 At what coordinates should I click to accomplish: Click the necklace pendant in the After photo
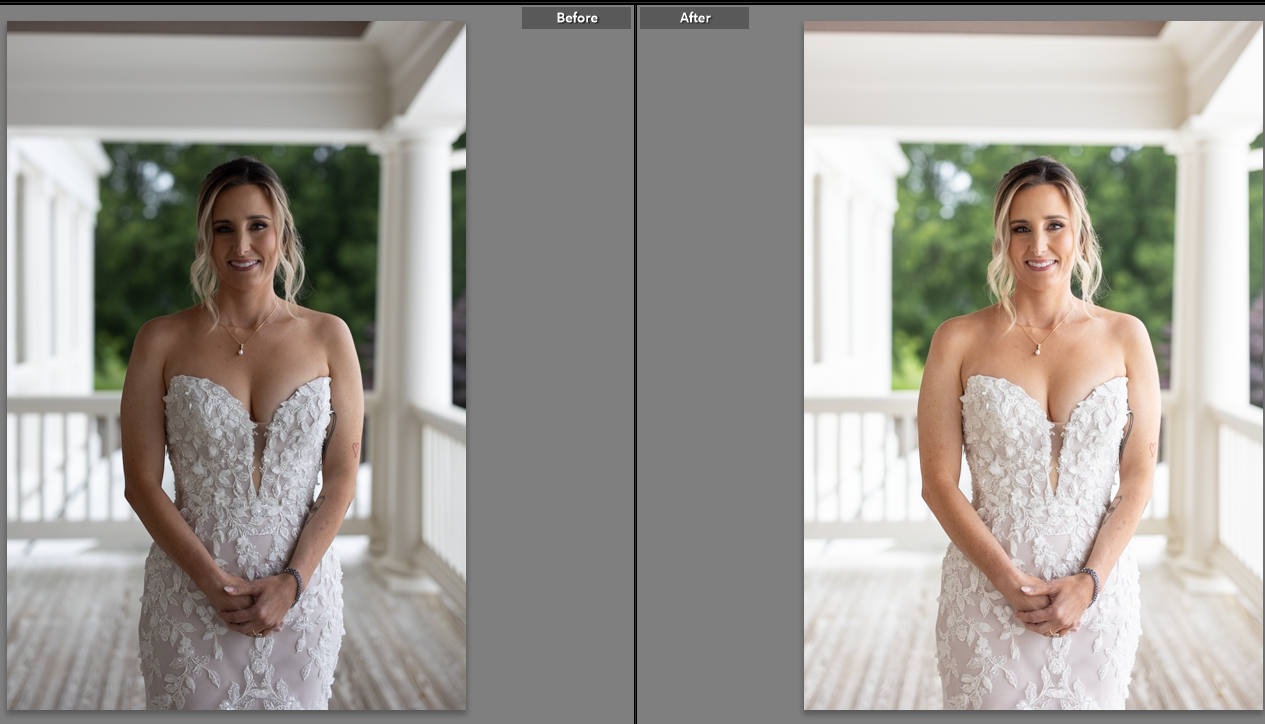(1036, 349)
